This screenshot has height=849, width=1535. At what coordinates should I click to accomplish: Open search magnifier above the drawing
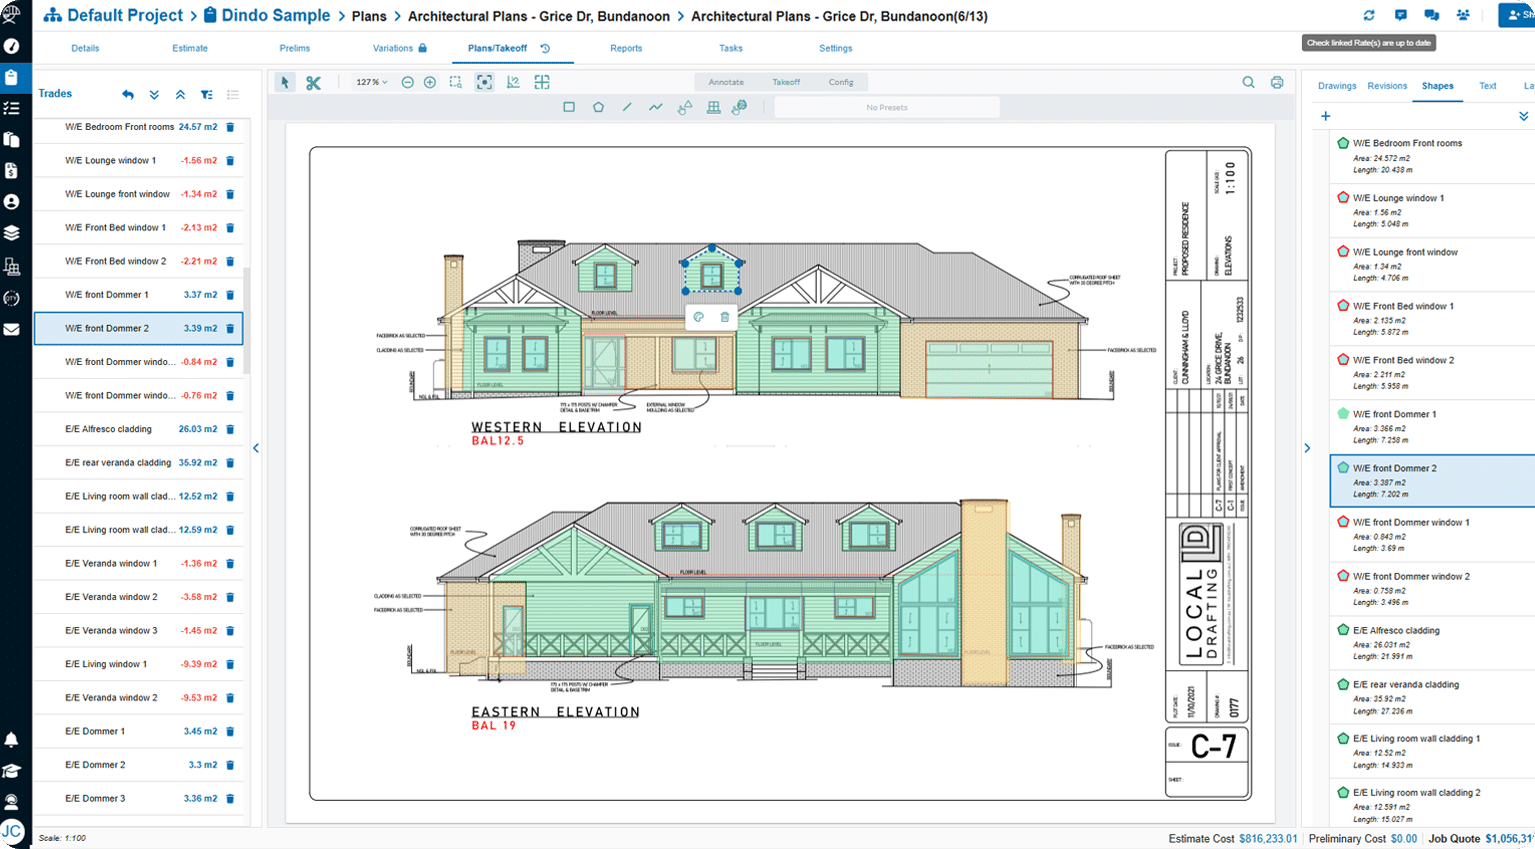click(1248, 83)
